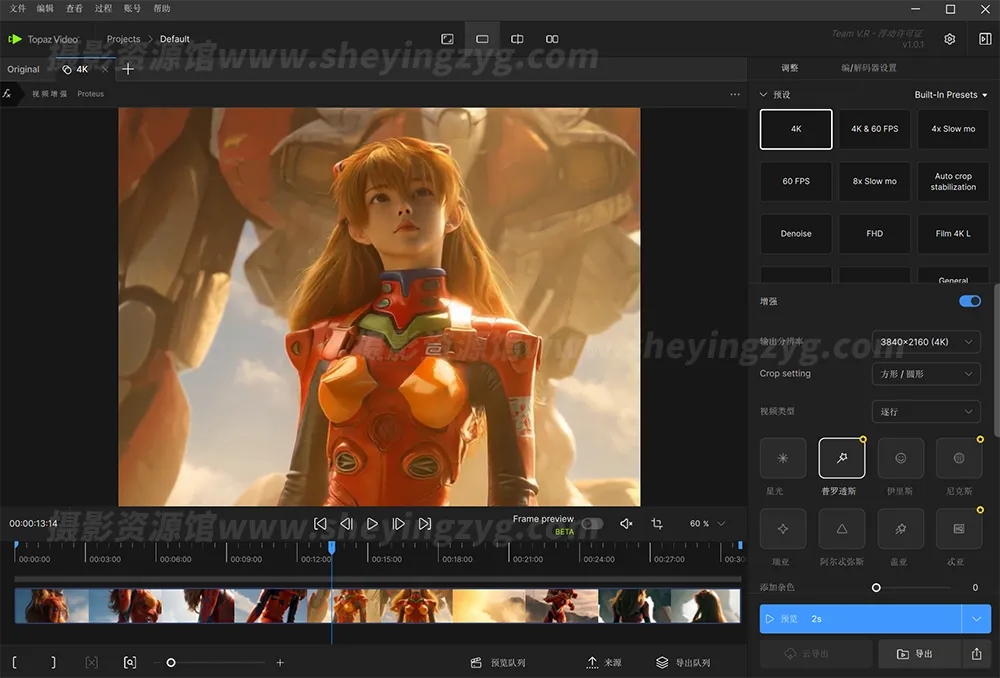Image resolution: width=1000 pixels, height=678 pixels.
Task: Pick the 阿尔忒弥斯 (Artemis) triangle model icon
Action: coord(842,528)
